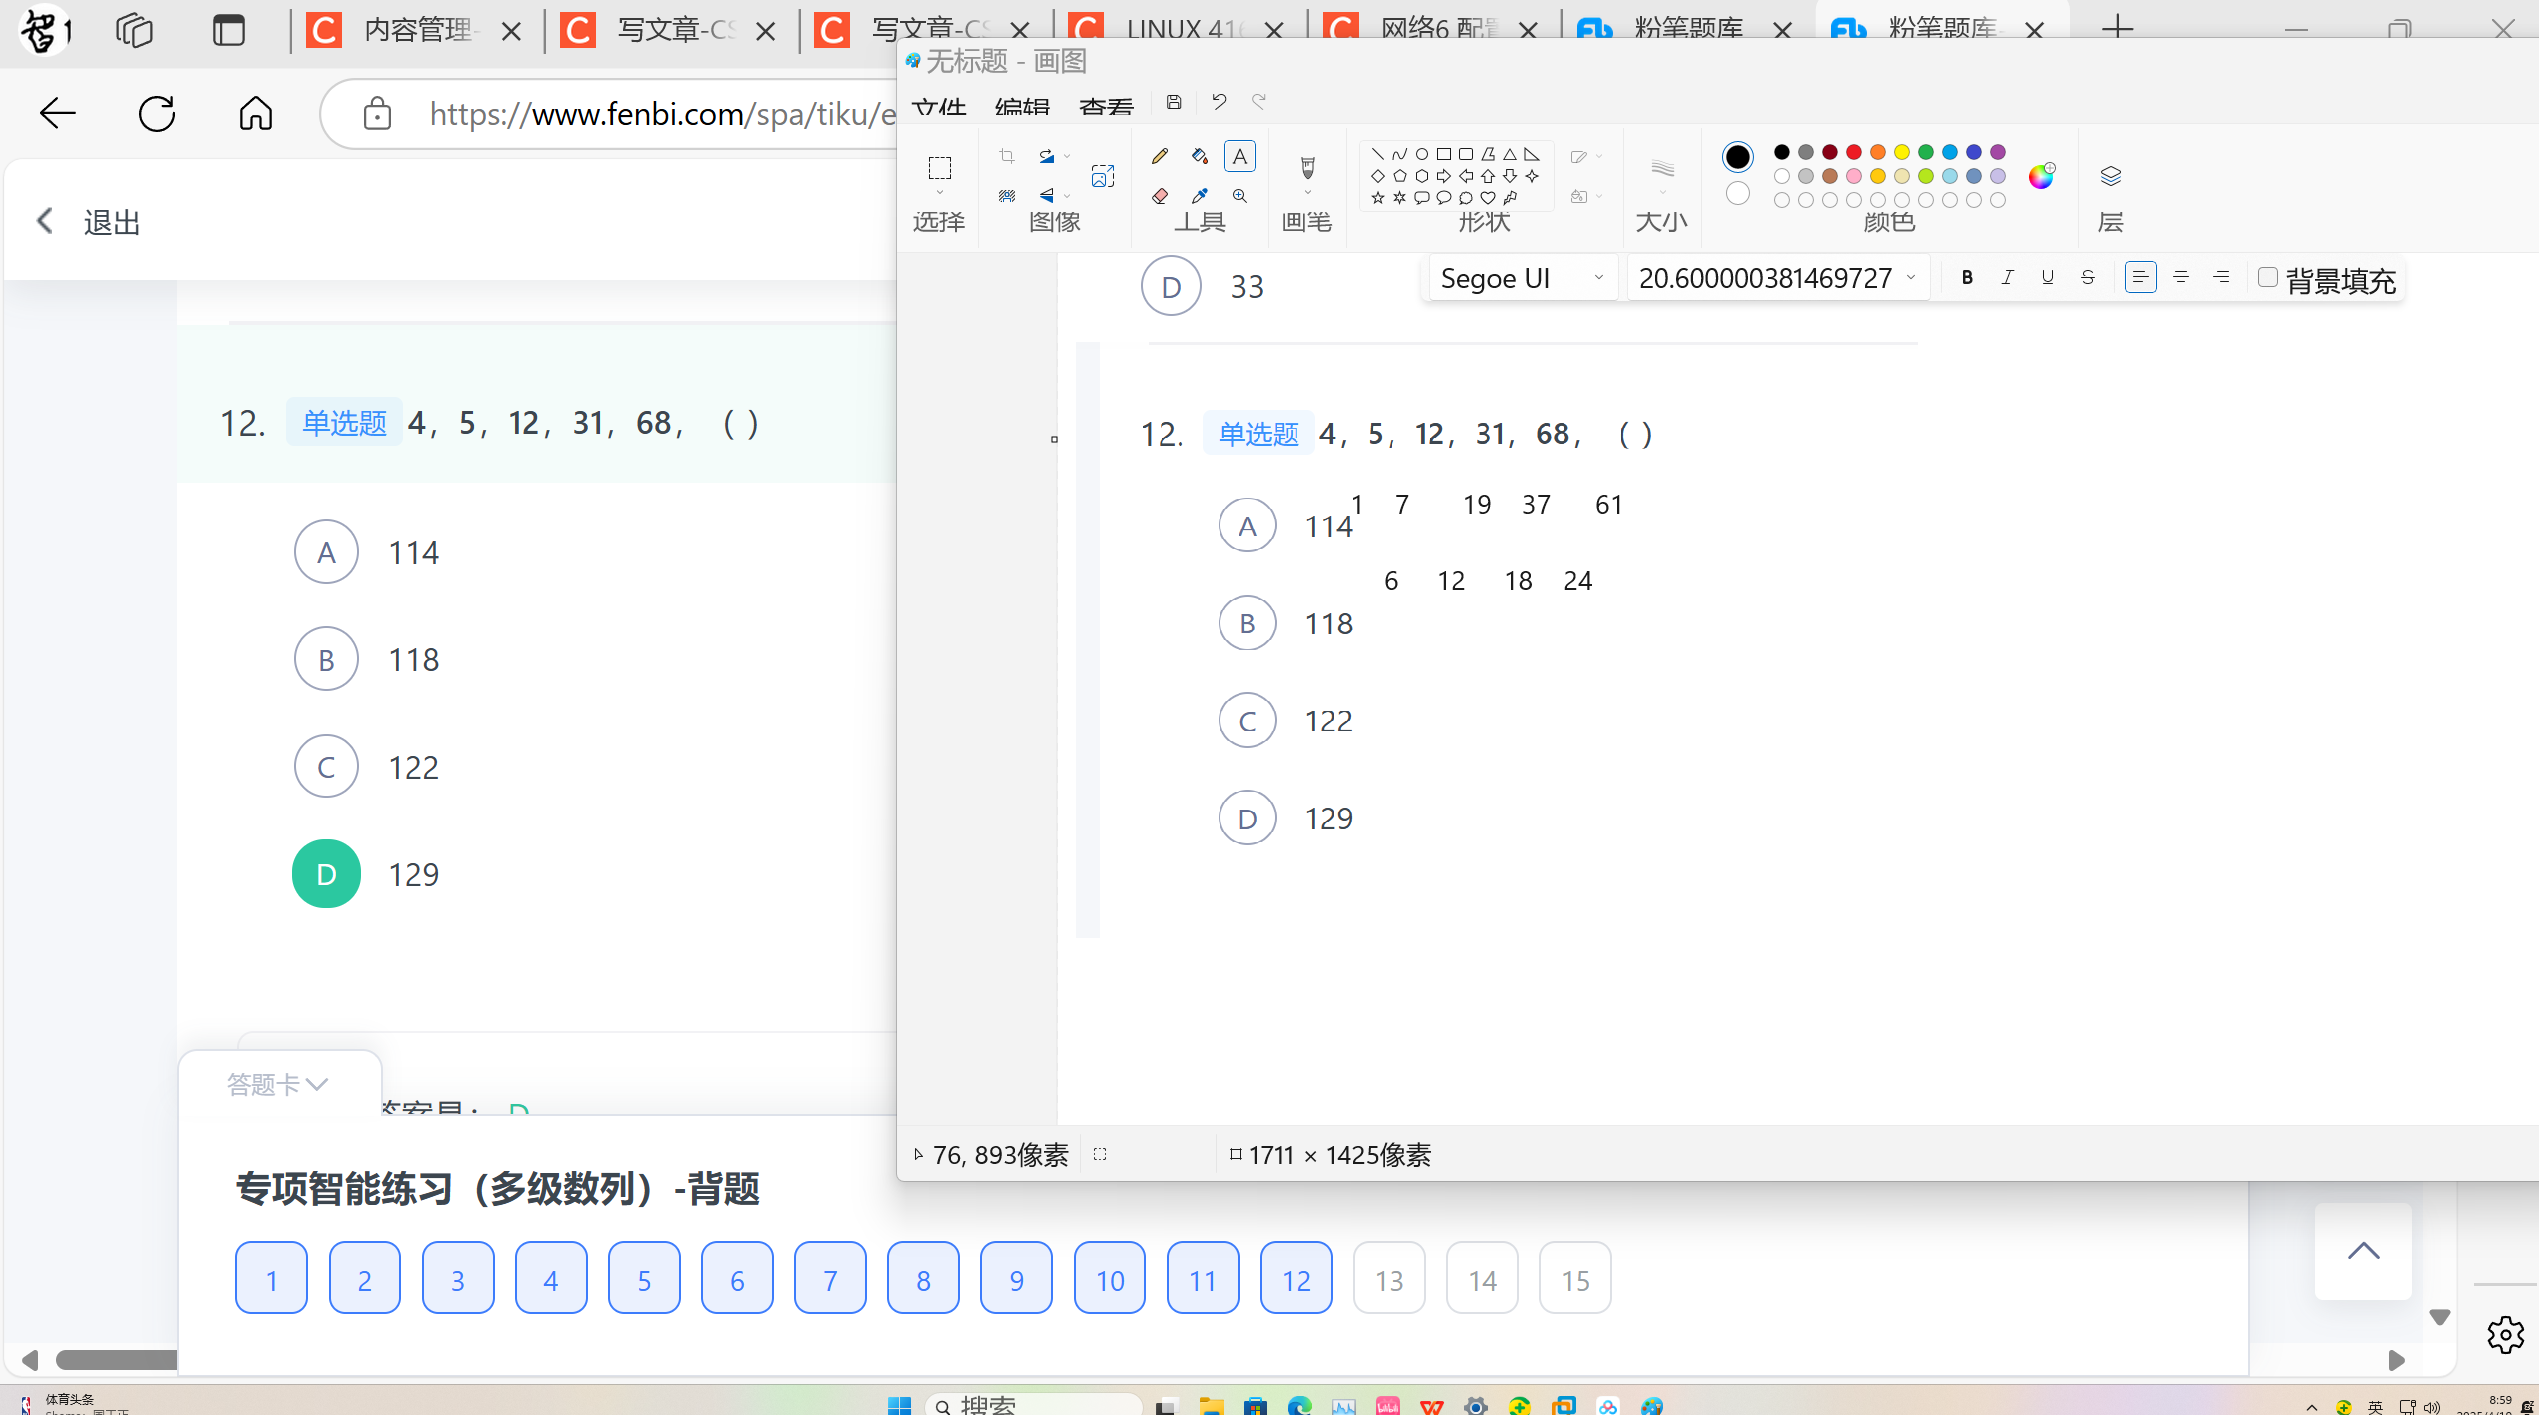Expand the 答题卡 answer card panel

pos(278,1084)
